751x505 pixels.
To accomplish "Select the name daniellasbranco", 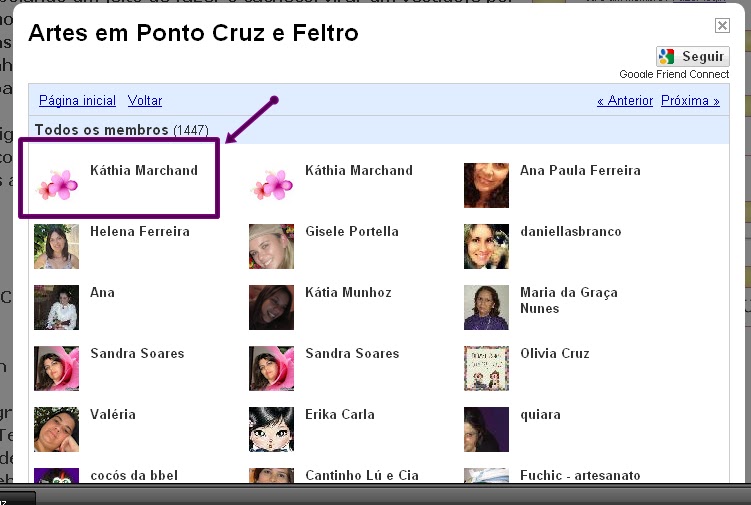I will pyautogui.click(x=570, y=231).
